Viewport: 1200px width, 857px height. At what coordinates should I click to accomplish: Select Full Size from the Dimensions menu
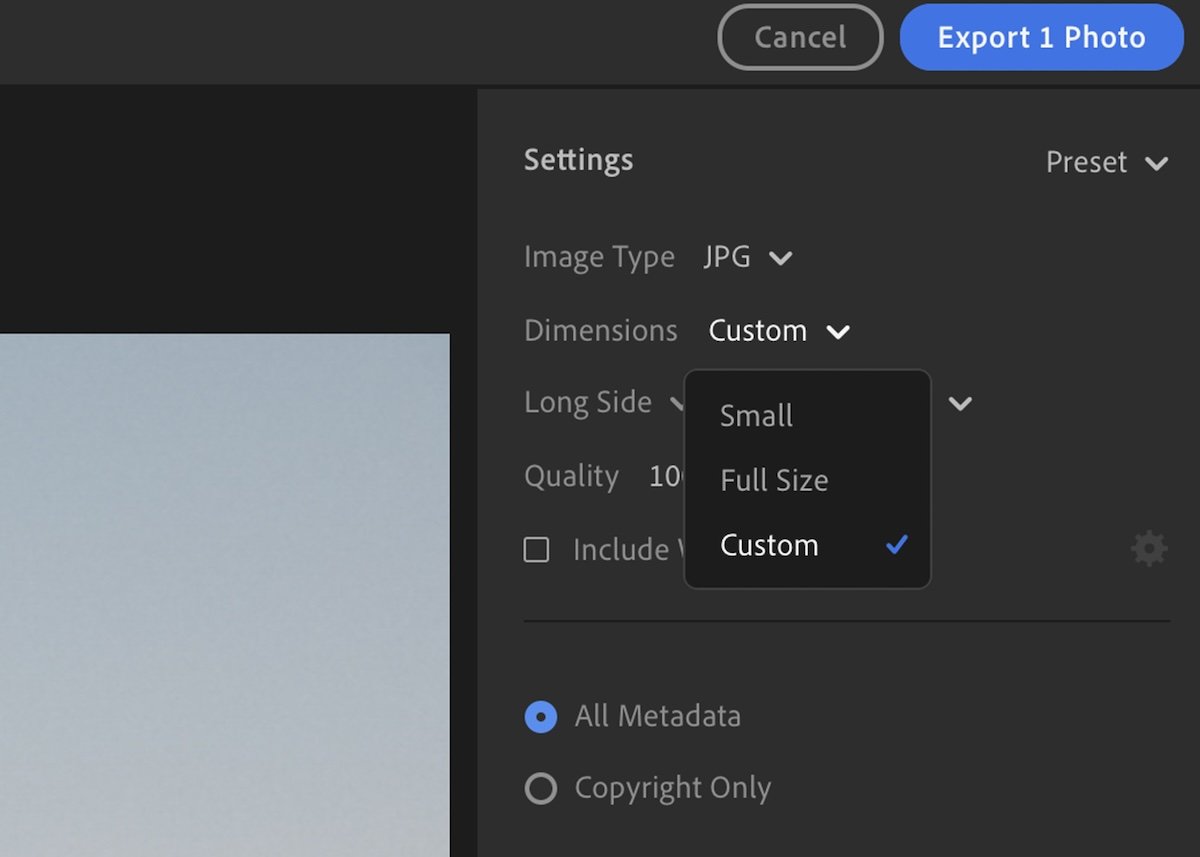pos(773,480)
